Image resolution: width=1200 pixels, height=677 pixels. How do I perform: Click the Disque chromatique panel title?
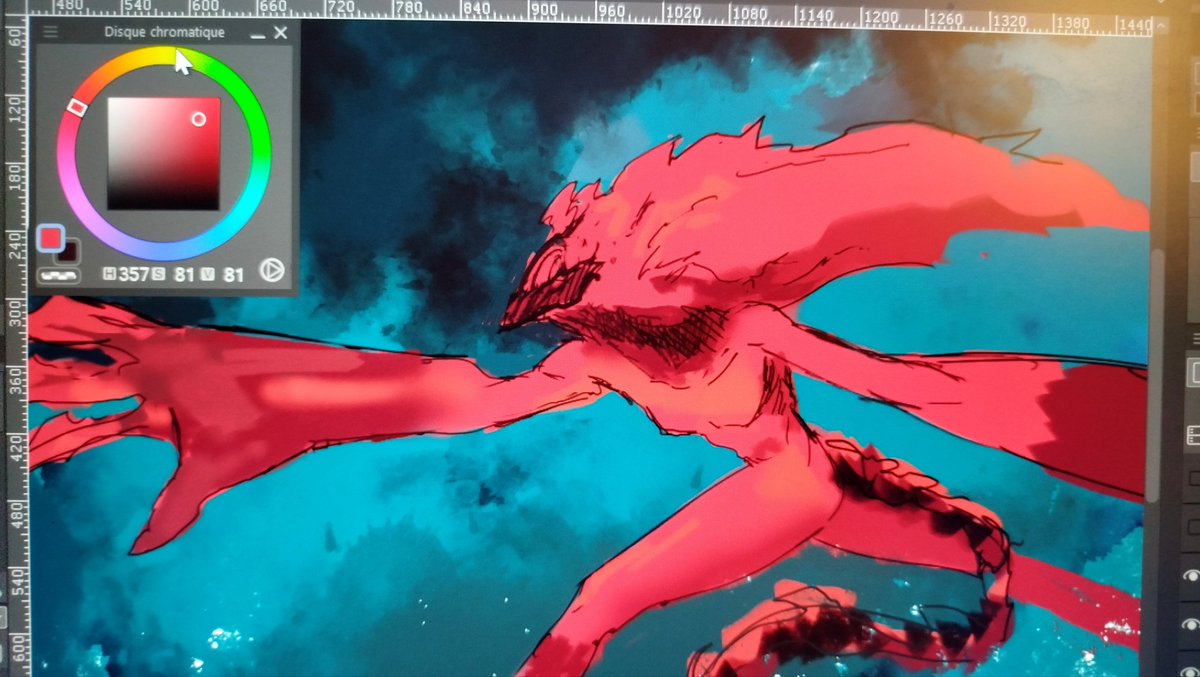click(164, 32)
